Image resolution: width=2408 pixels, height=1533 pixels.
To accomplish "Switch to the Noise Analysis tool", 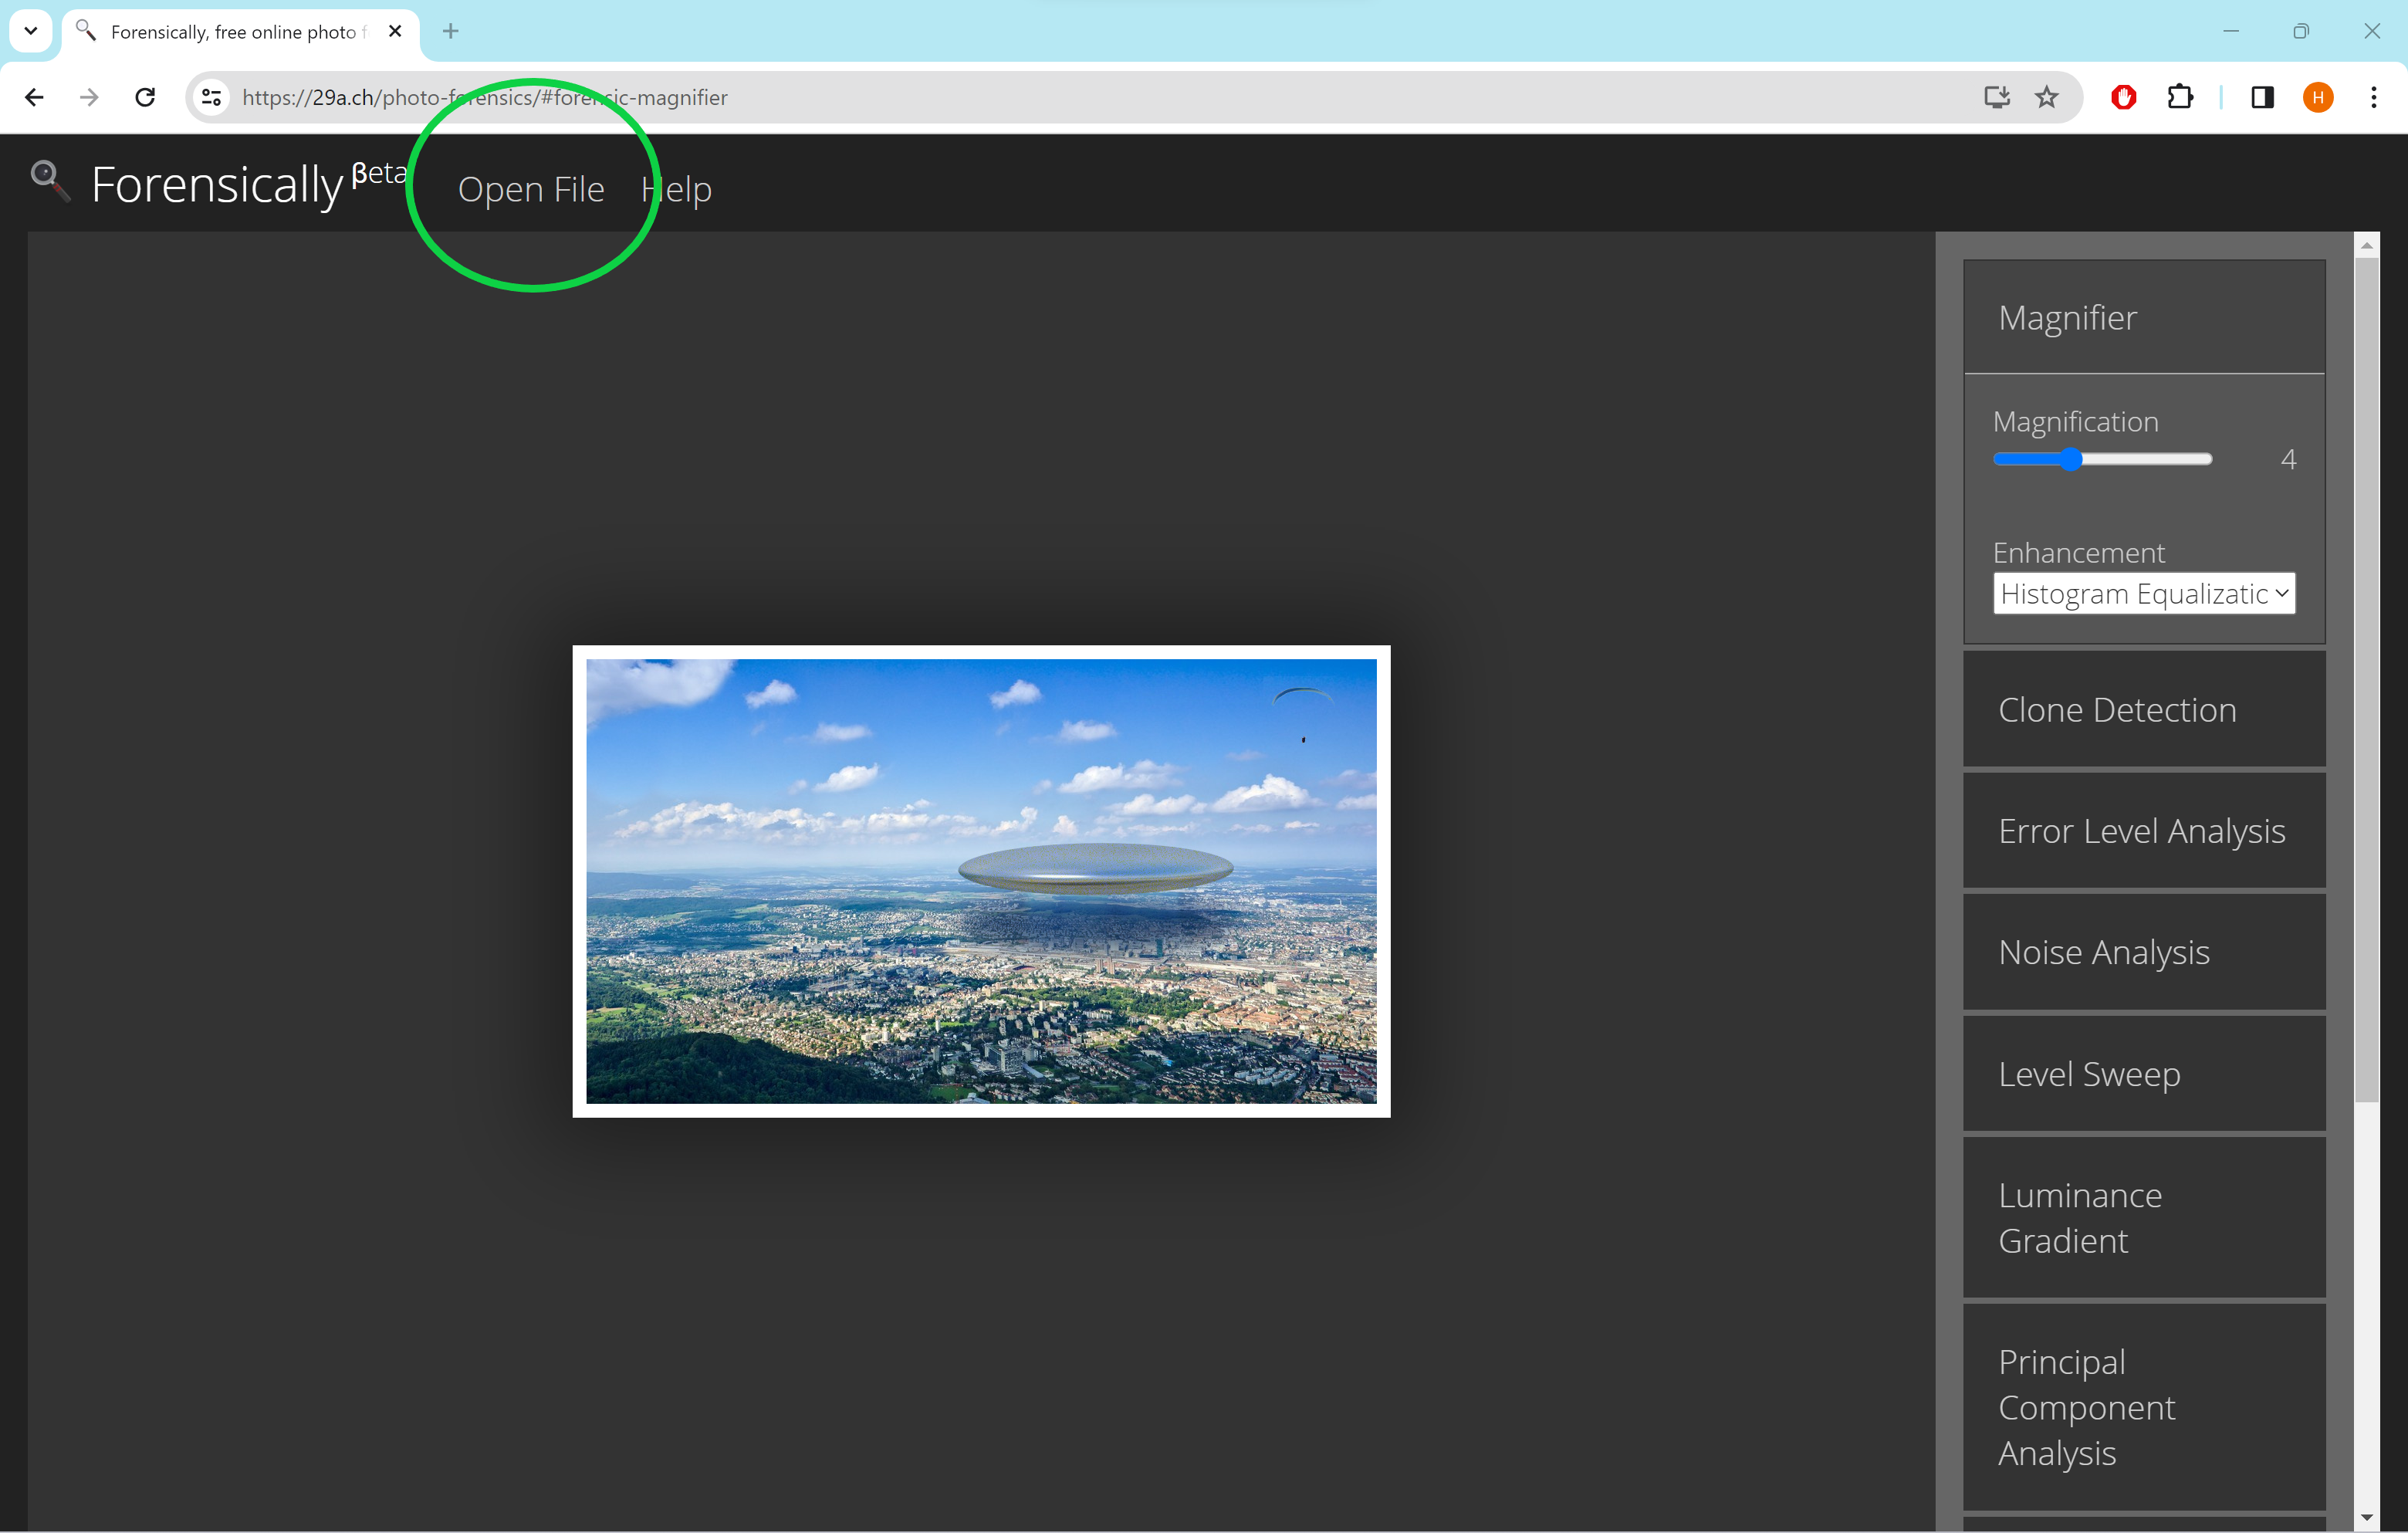I will (x=2144, y=952).
